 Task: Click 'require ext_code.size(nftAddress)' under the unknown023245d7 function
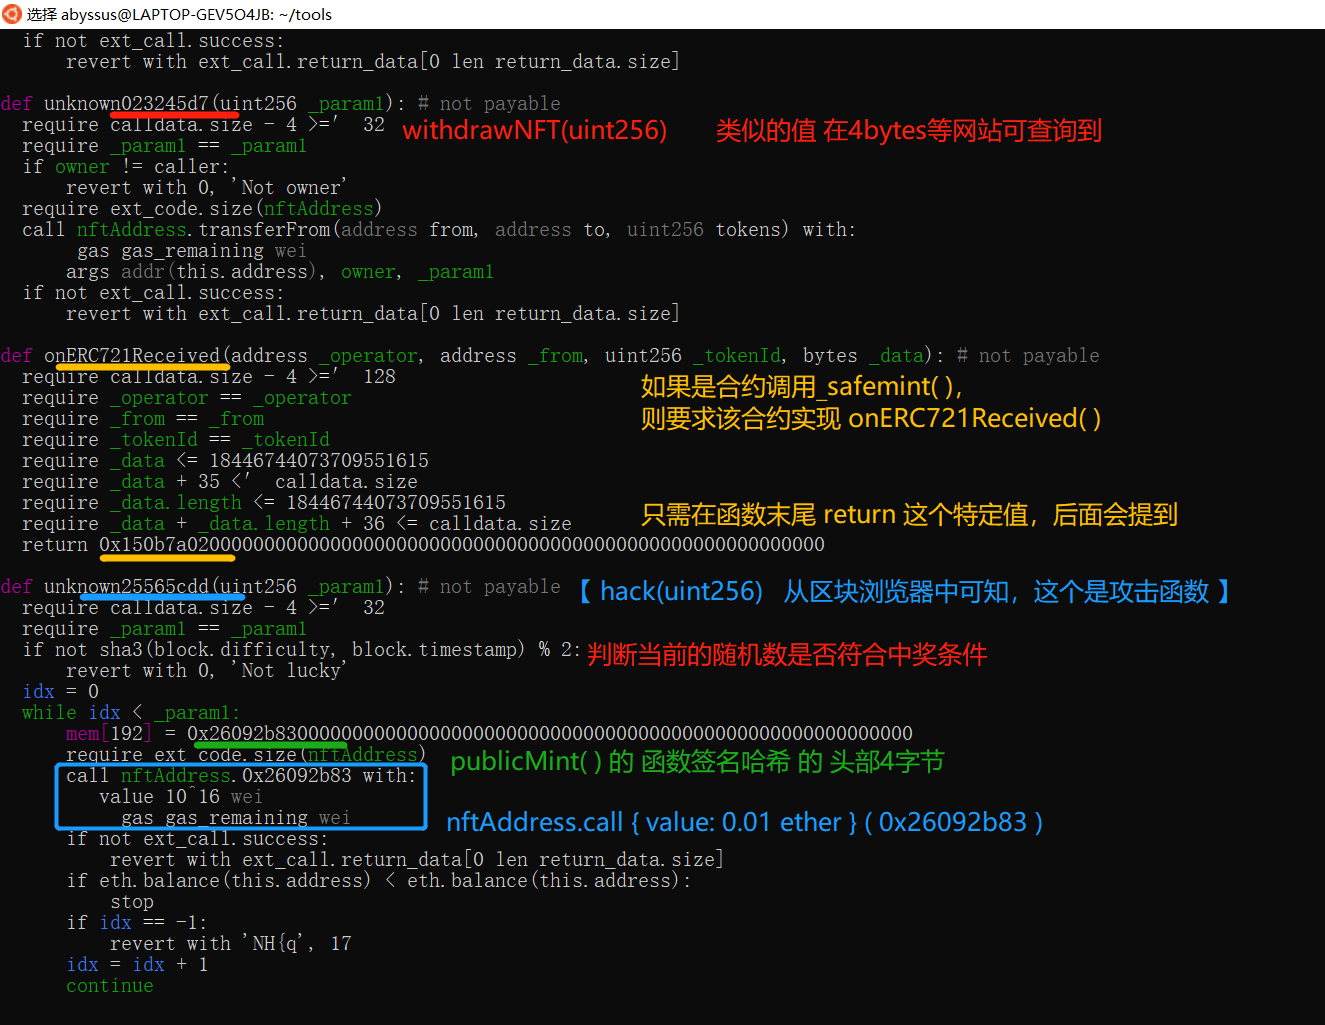click(x=202, y=209)
